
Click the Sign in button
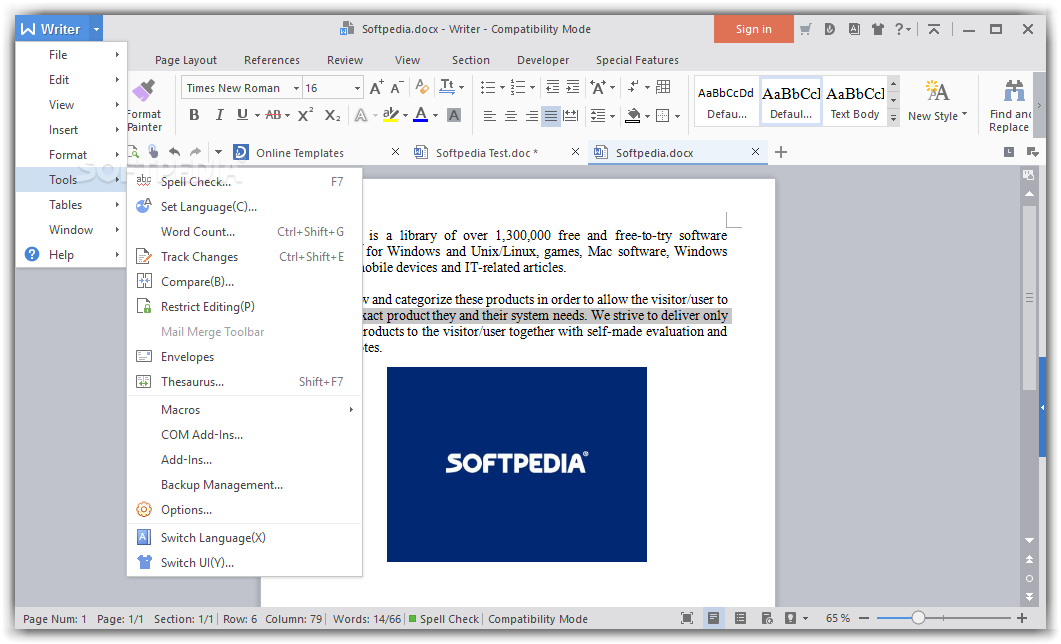tap(753, 29)
